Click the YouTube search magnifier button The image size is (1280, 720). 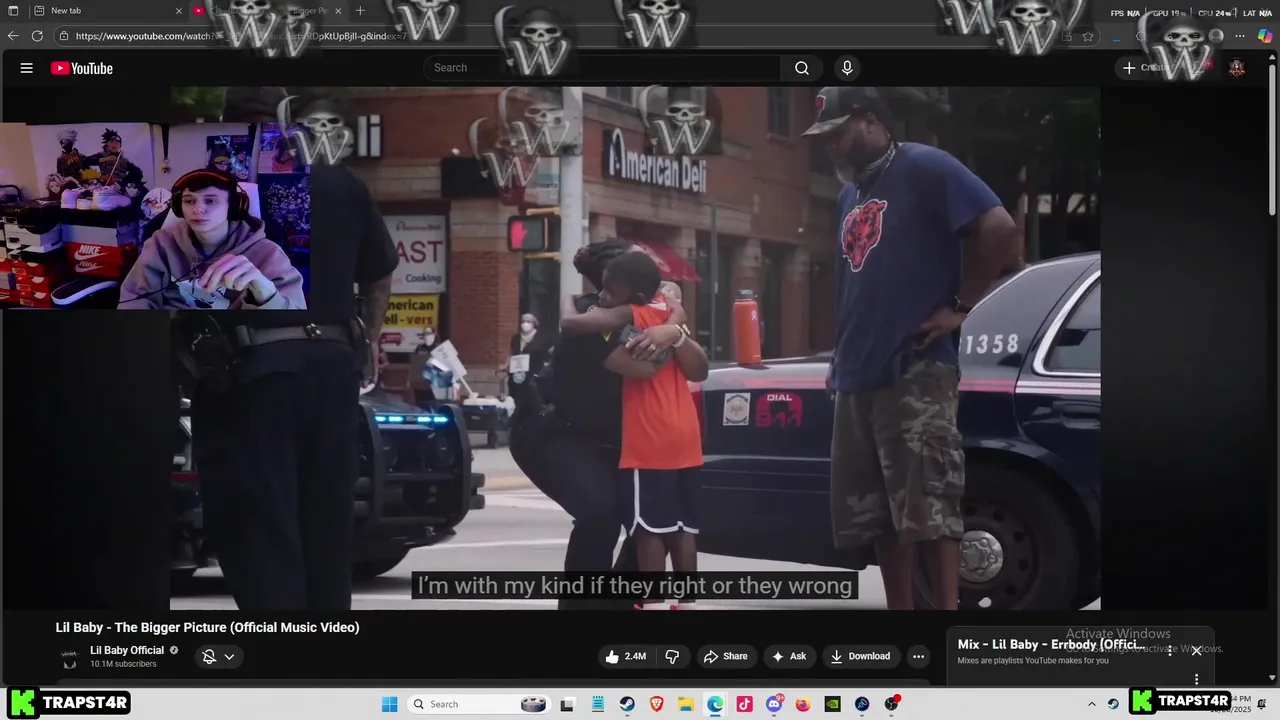801,68
